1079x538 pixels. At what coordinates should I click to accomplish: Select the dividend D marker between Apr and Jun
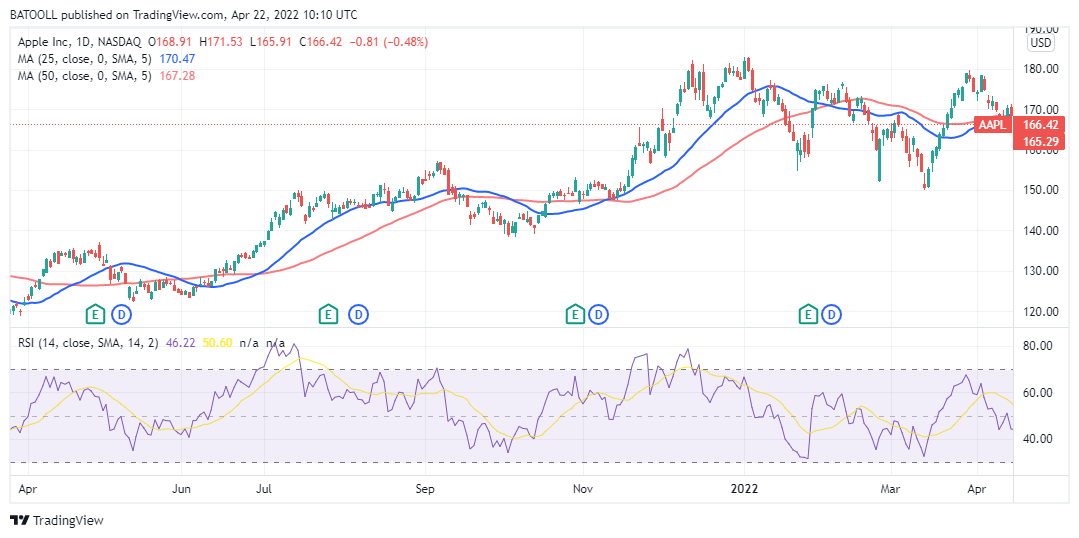click(x=122, y=315)
